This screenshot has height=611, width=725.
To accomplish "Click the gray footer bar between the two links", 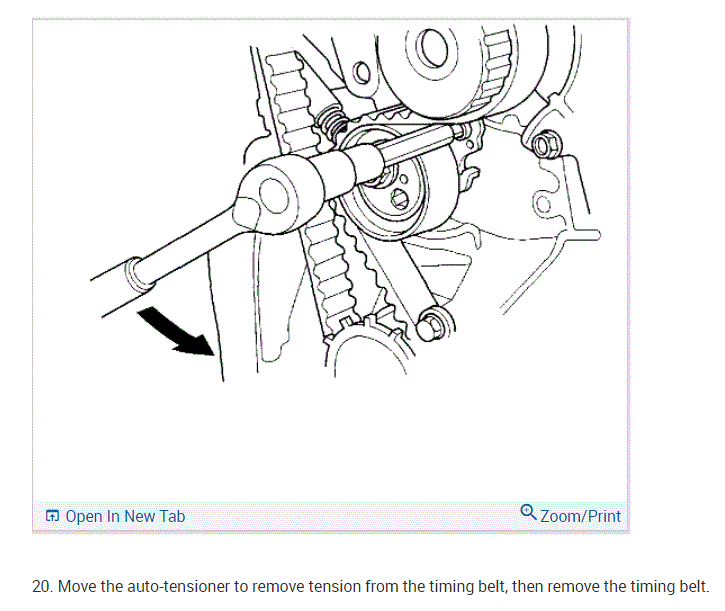I will click(352, 516).
